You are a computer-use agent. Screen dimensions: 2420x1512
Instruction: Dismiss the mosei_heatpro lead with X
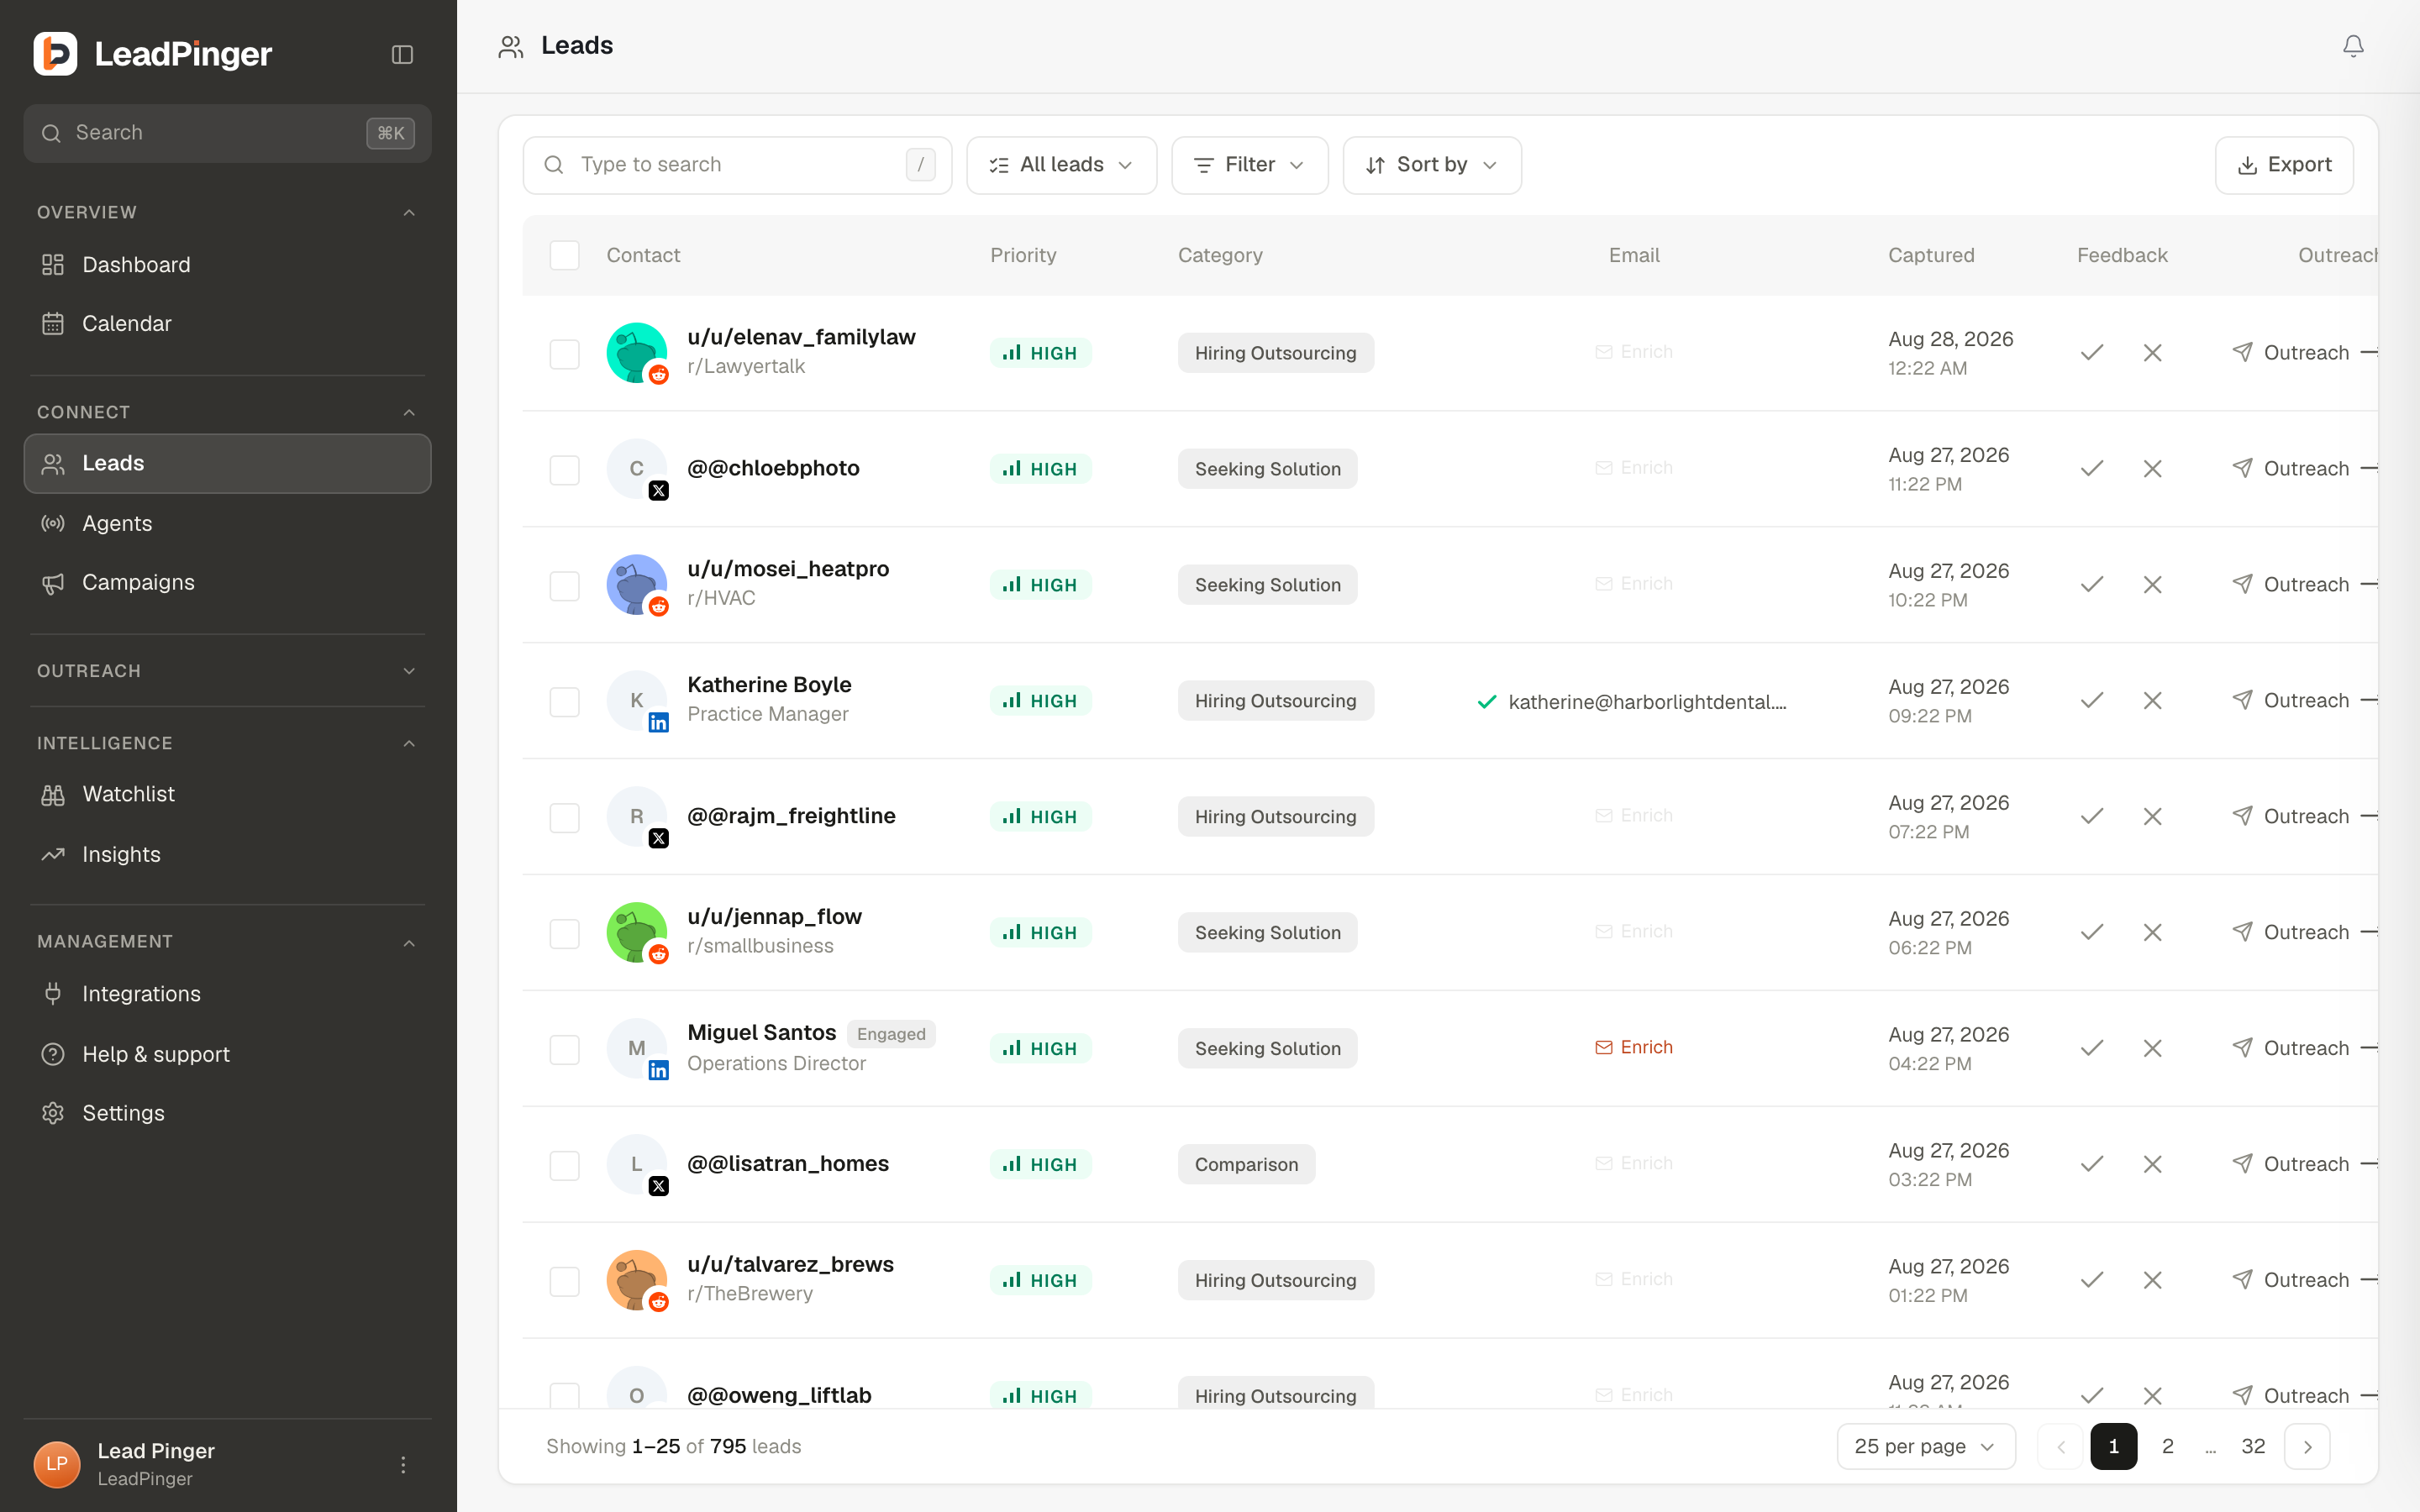point(2153,585)
